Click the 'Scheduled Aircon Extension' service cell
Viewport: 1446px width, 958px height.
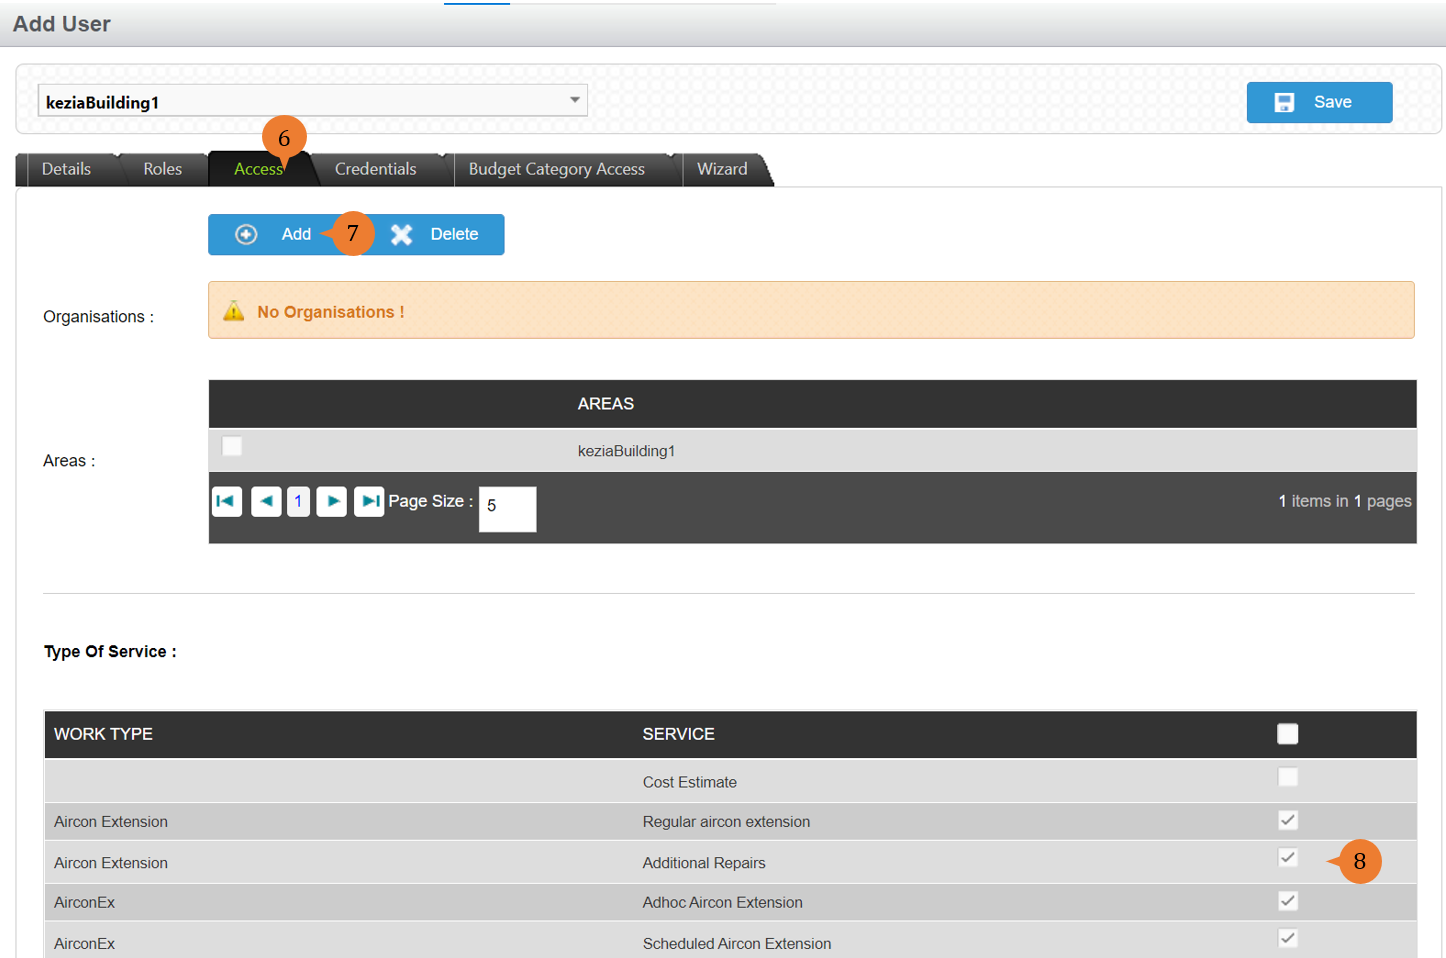pos(737,943)
